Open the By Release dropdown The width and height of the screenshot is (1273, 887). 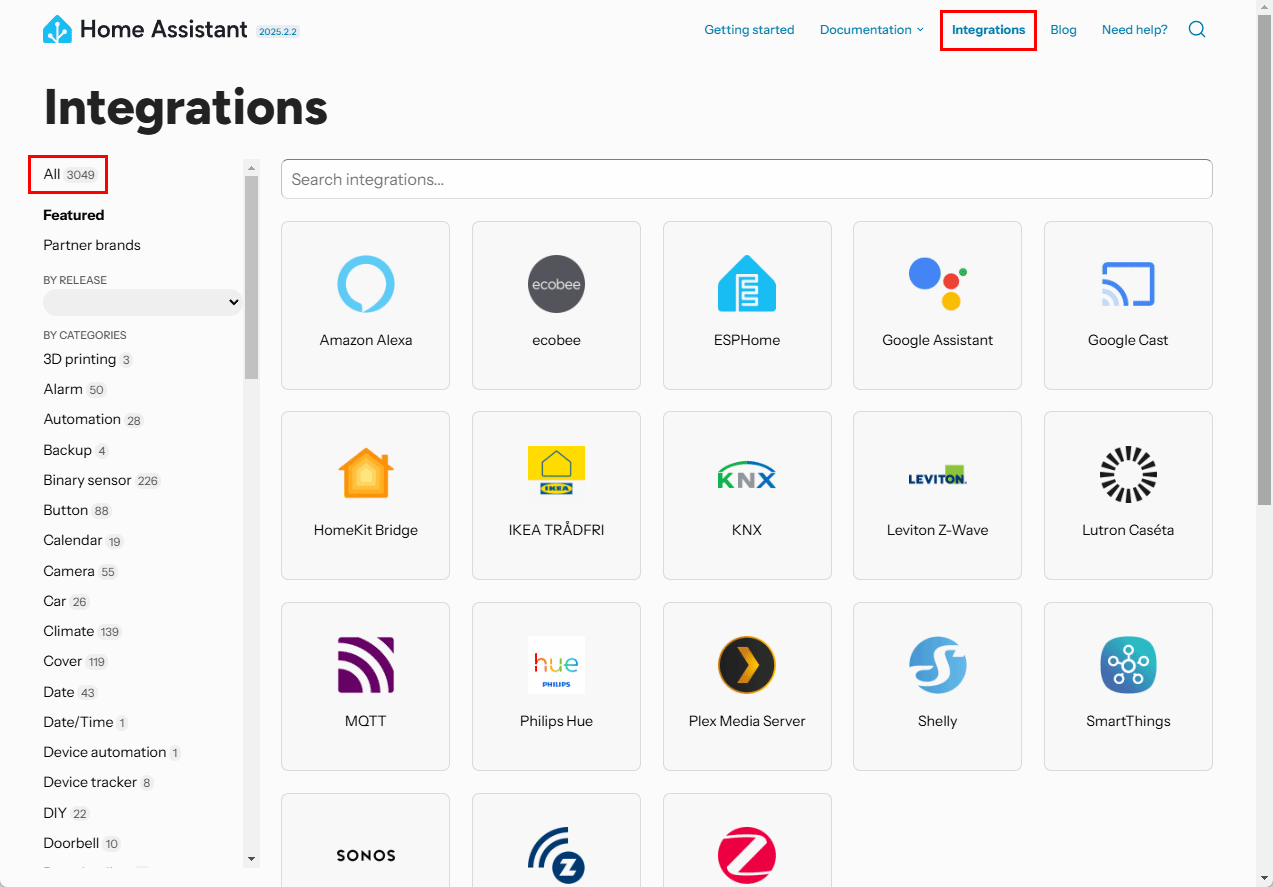pyautogui.click(x=142, y=302)
